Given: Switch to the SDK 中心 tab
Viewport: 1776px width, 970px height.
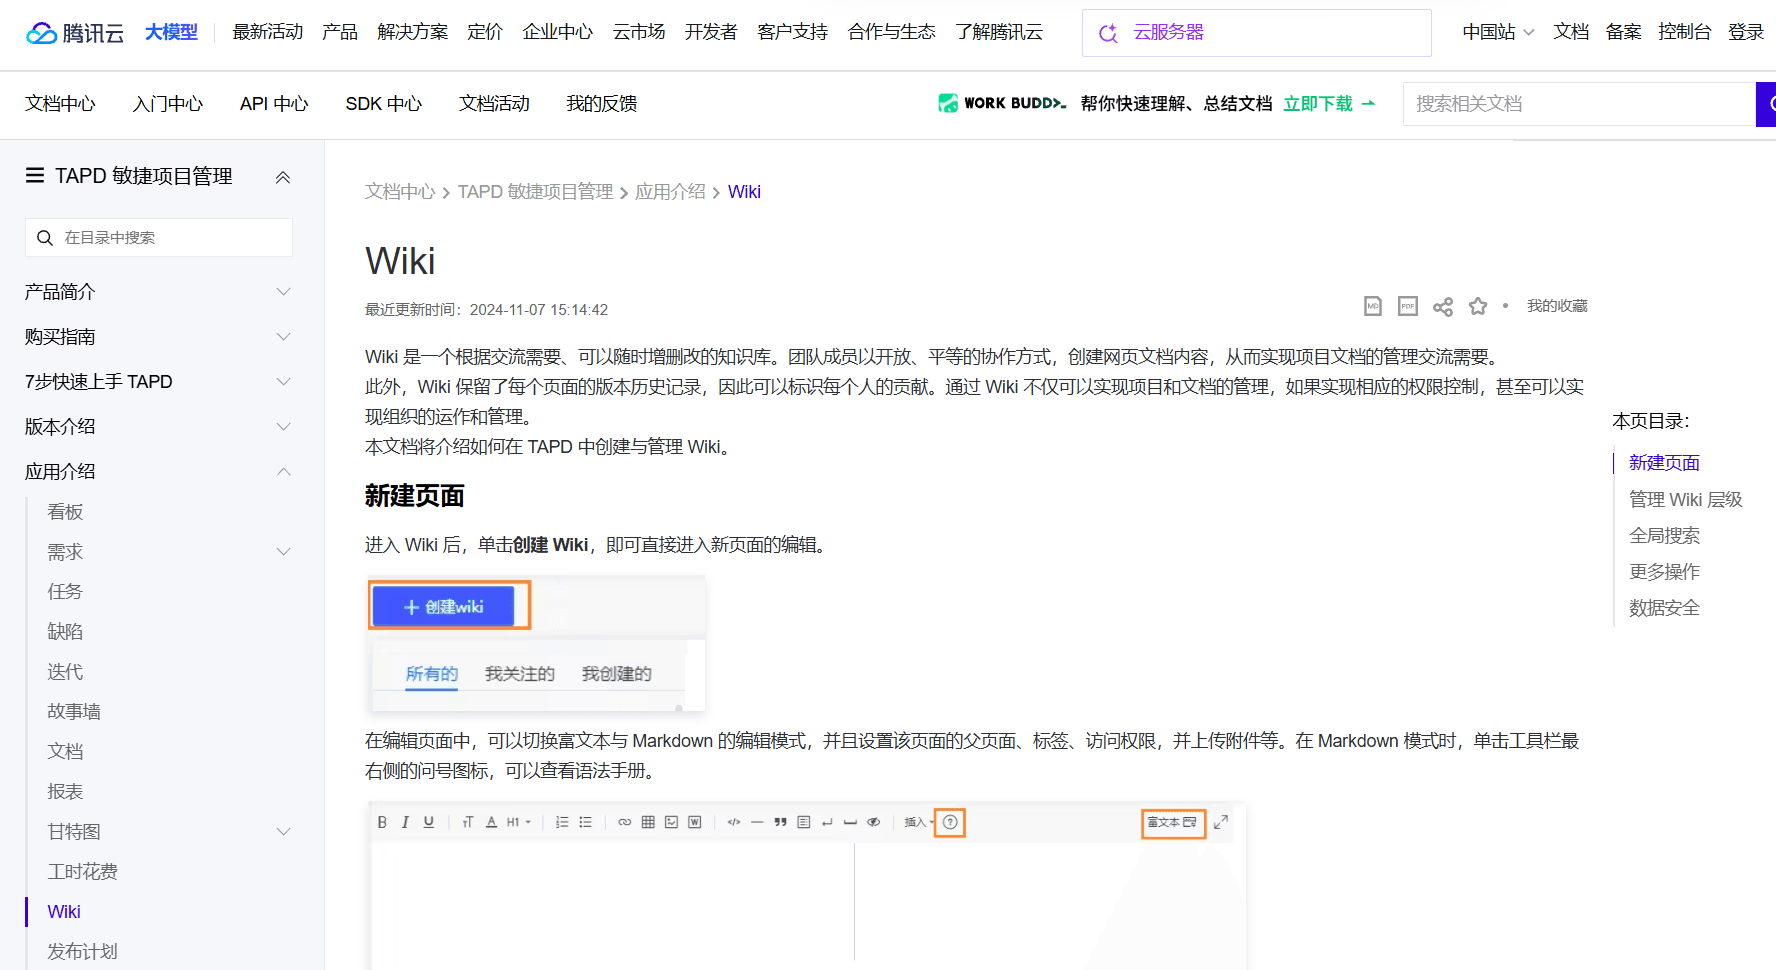Looking at the screenshot, I should (384, 104).
